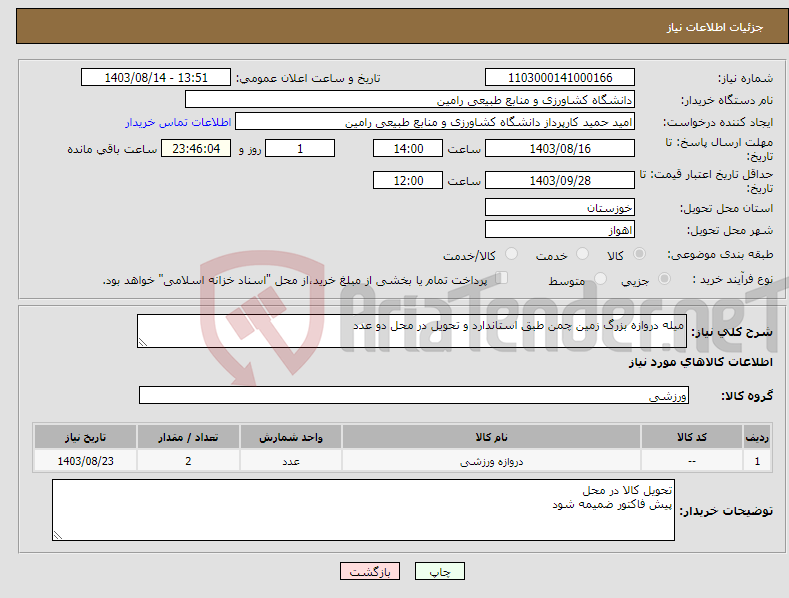789x598 pixels.
Task: Click the توضیحات خریدار notes textarea
Action: (x=363, y=510)
